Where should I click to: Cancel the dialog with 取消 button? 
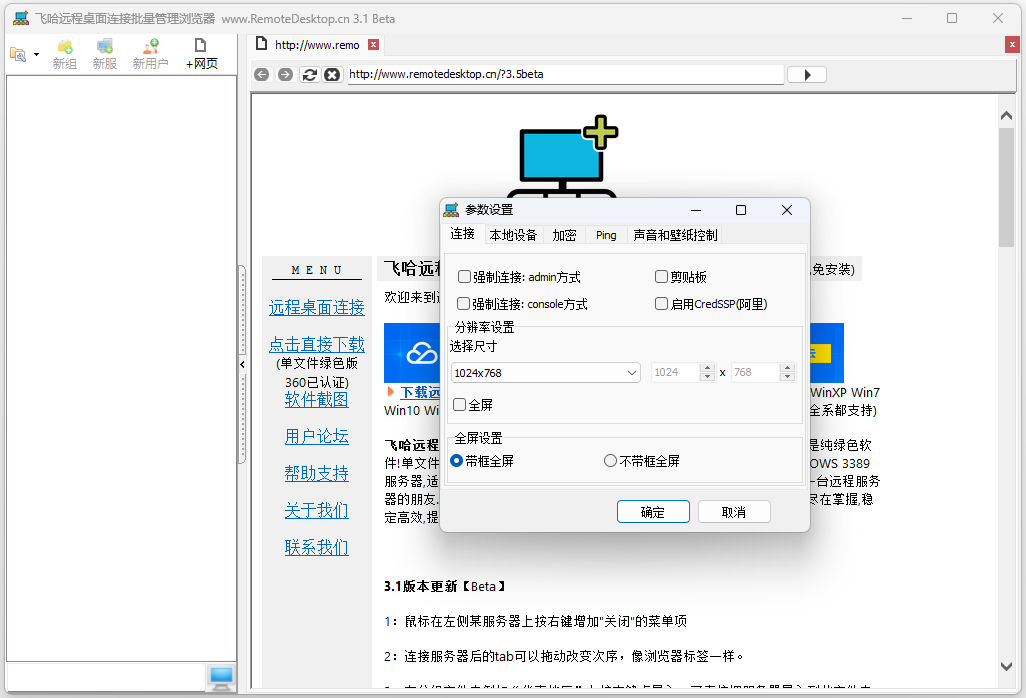coord(734,512)
